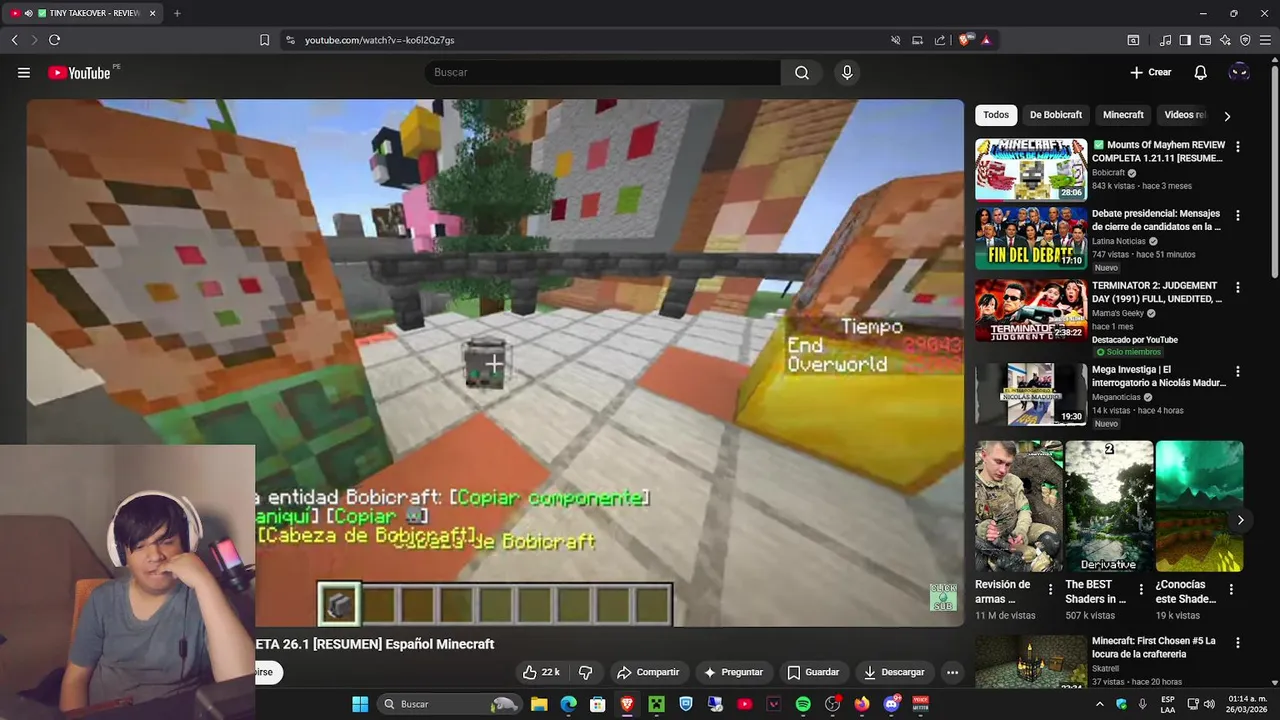This screenshot has width=1280, height=720.
Task: Open more video actions ellipsis
Action: pyautogui.click(x=953, y=672)
